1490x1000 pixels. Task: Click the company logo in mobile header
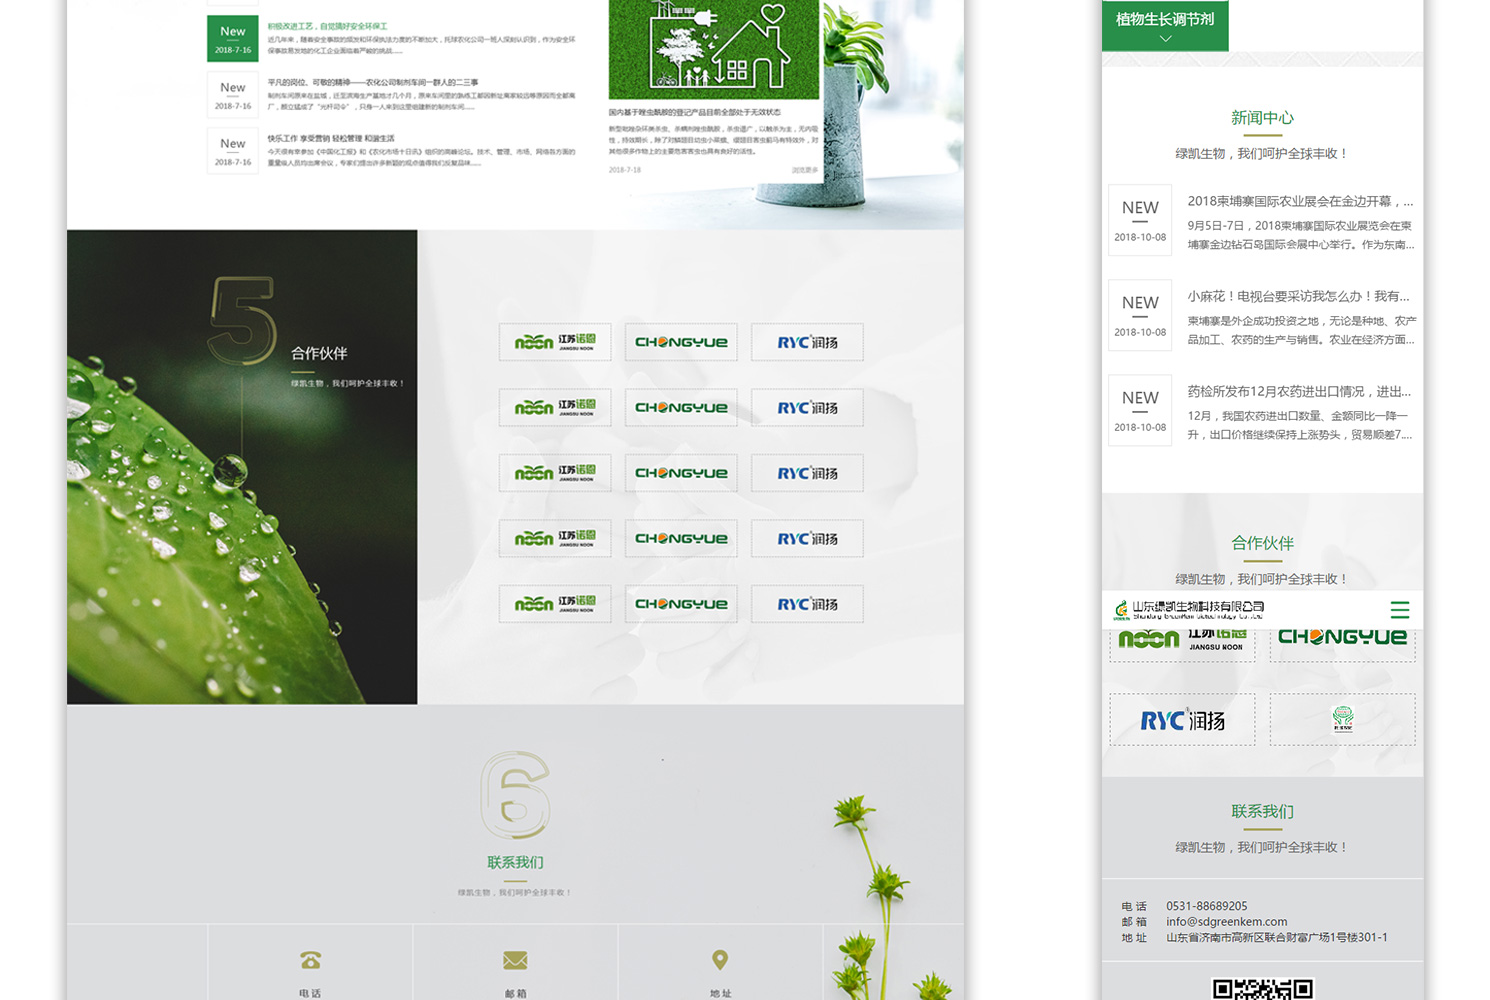[x=1190, y=609]
